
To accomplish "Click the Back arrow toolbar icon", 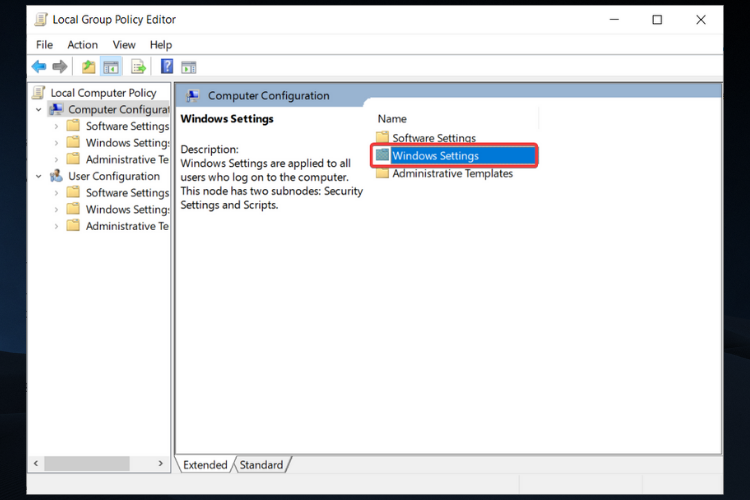I will coord(39,67).
